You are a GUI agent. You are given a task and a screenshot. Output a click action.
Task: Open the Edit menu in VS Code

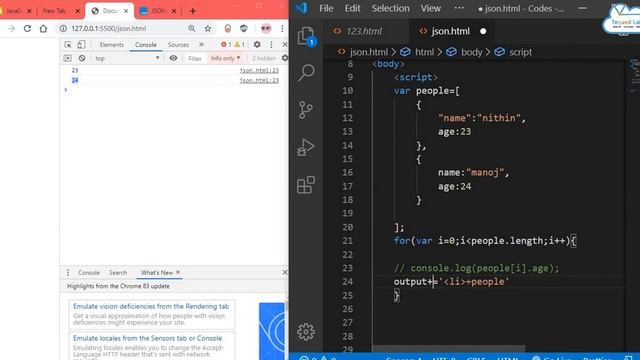(x=352, y=8)
